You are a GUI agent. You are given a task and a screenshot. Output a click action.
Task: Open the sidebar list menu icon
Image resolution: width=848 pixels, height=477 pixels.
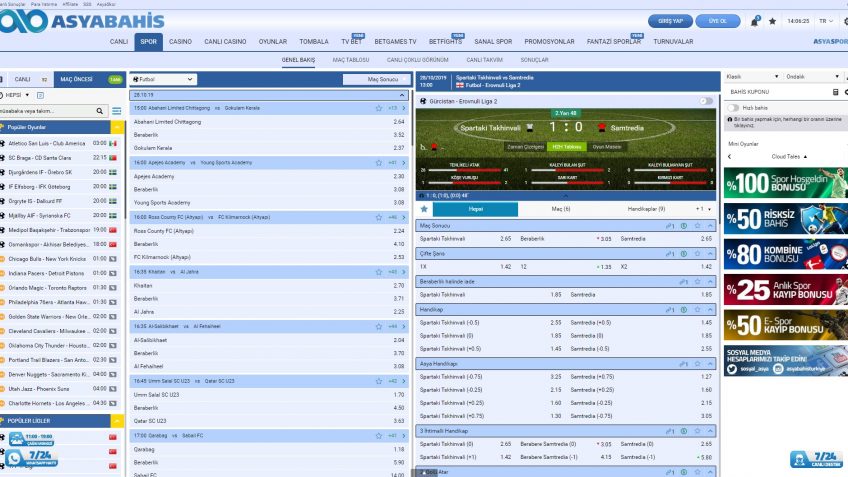(101, 111)
